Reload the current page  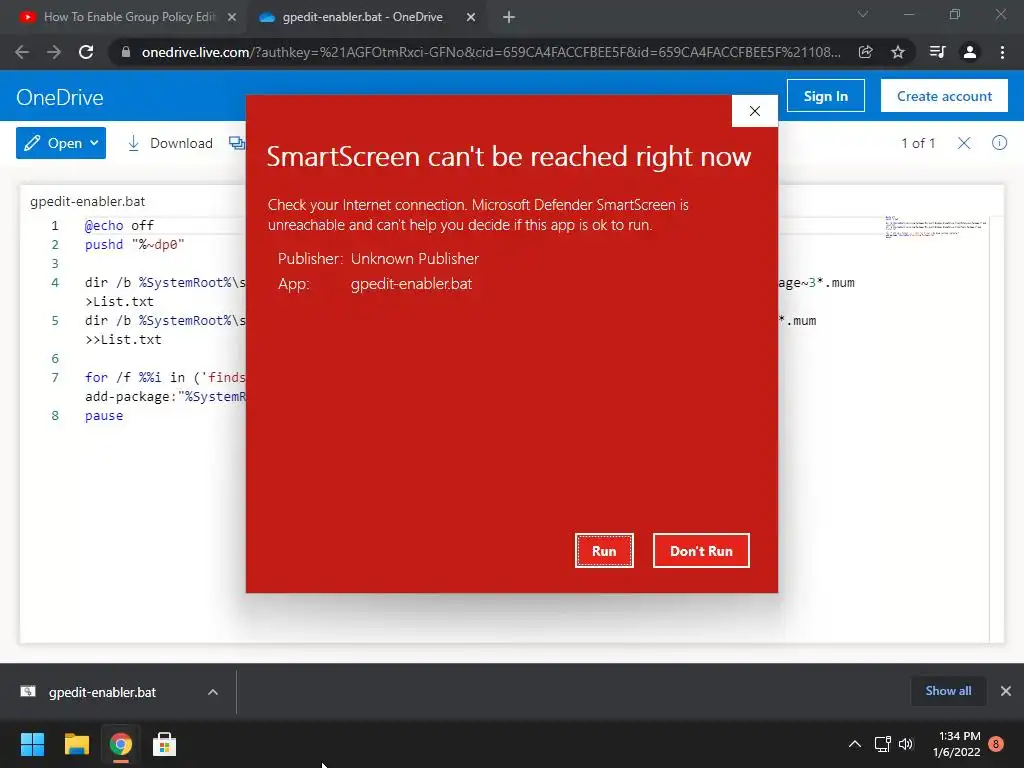86,52
